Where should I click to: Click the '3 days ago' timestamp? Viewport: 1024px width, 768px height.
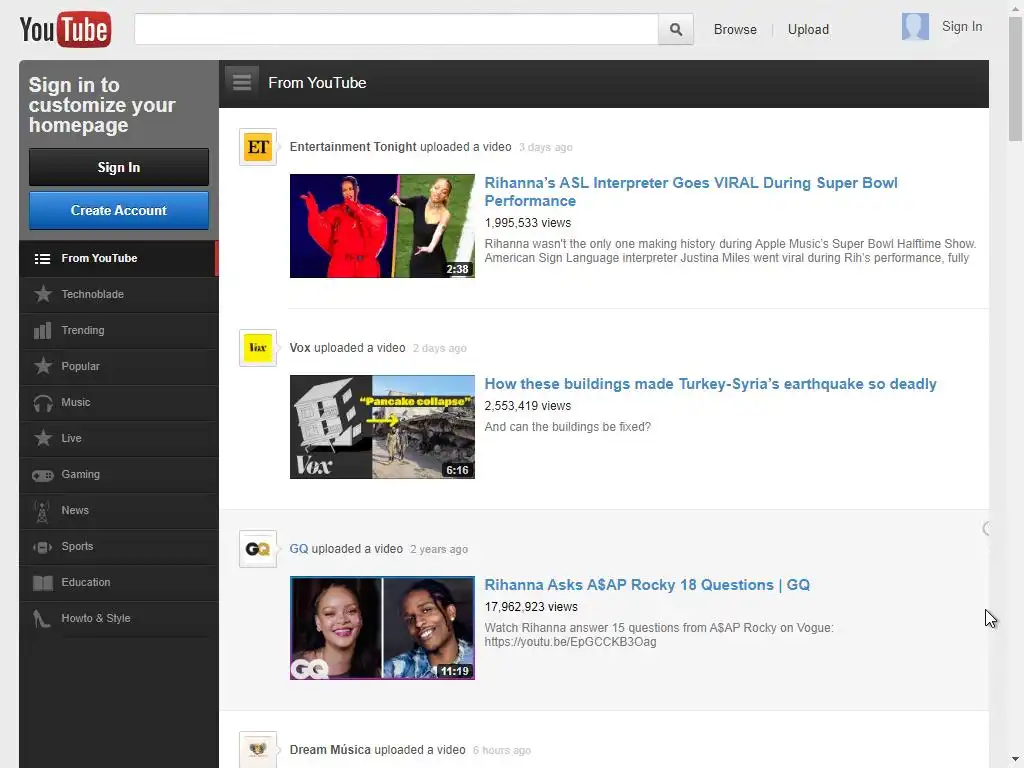(546, 148)
